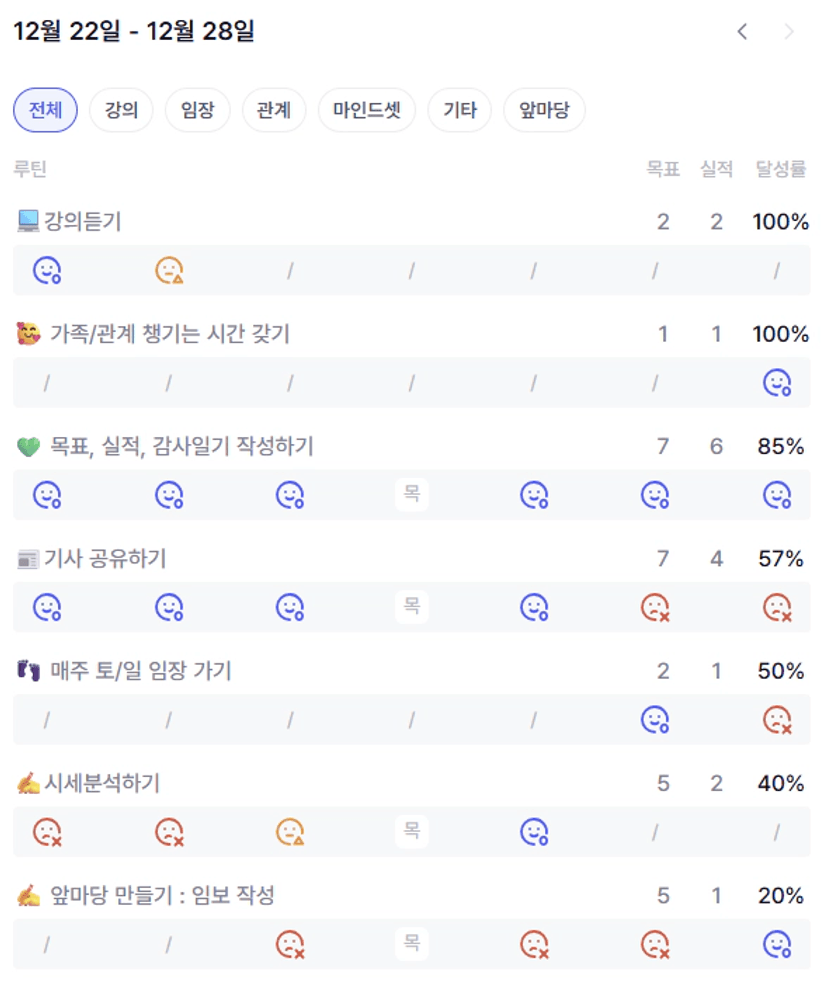This screenshot has width=827, height=994.
Task: Click the 기사 공유하기 routine title
Action: [105, 558]
